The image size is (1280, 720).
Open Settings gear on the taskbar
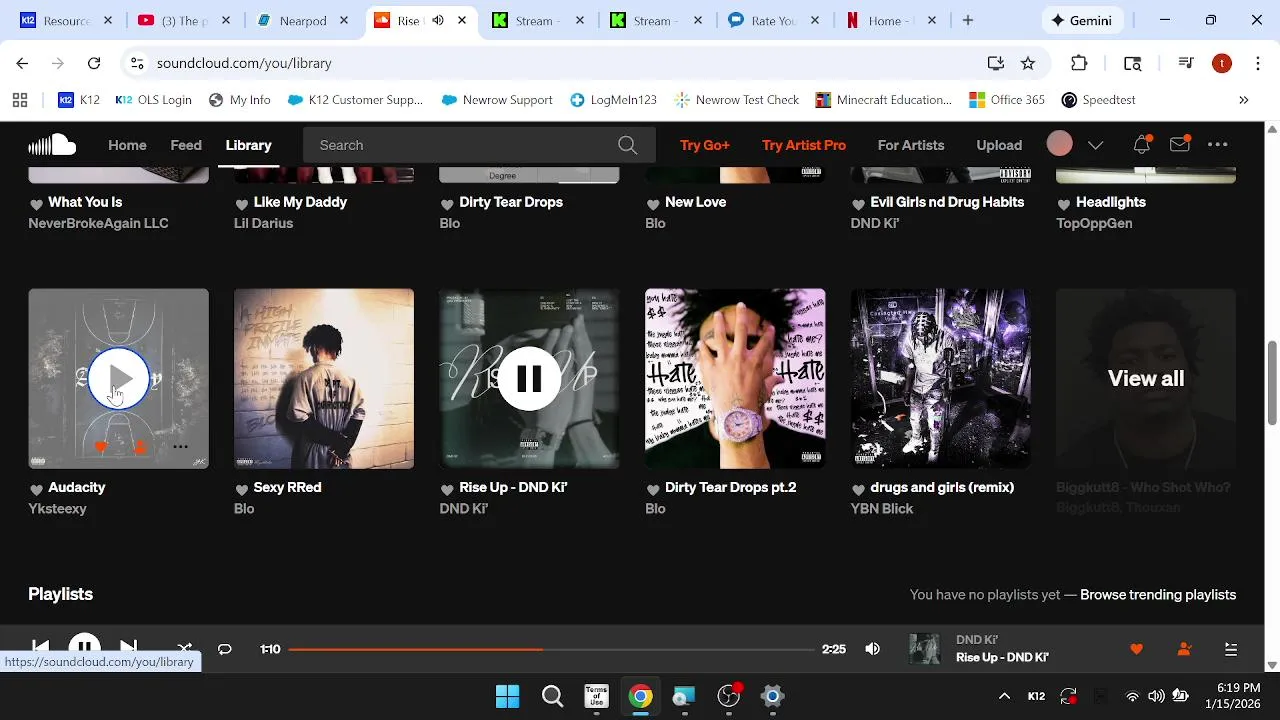point(772,696)
